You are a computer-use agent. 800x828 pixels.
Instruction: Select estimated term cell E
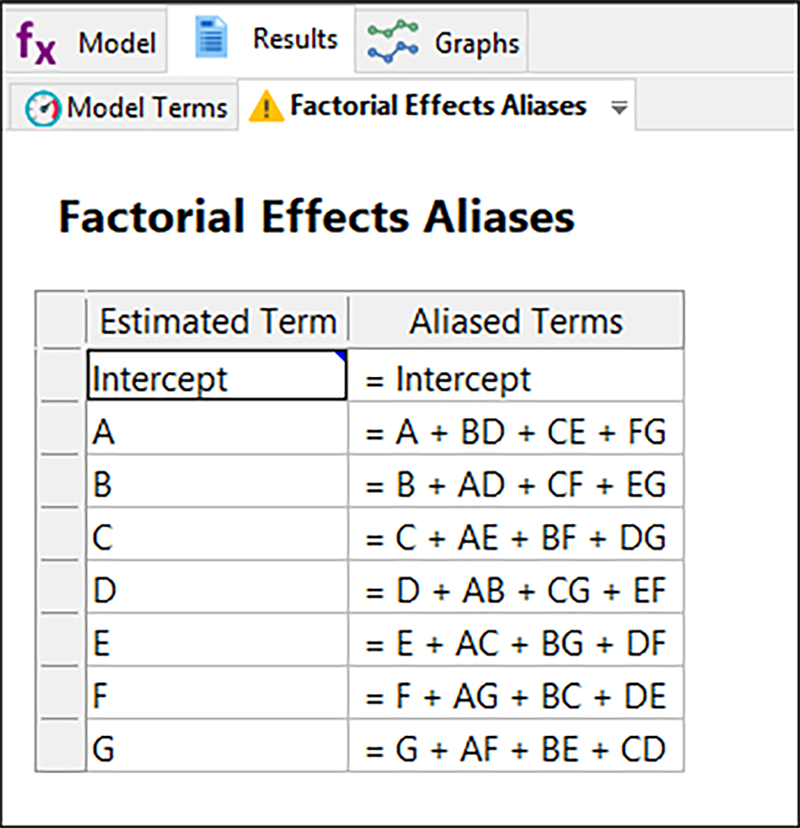click(x=217, y=643)
